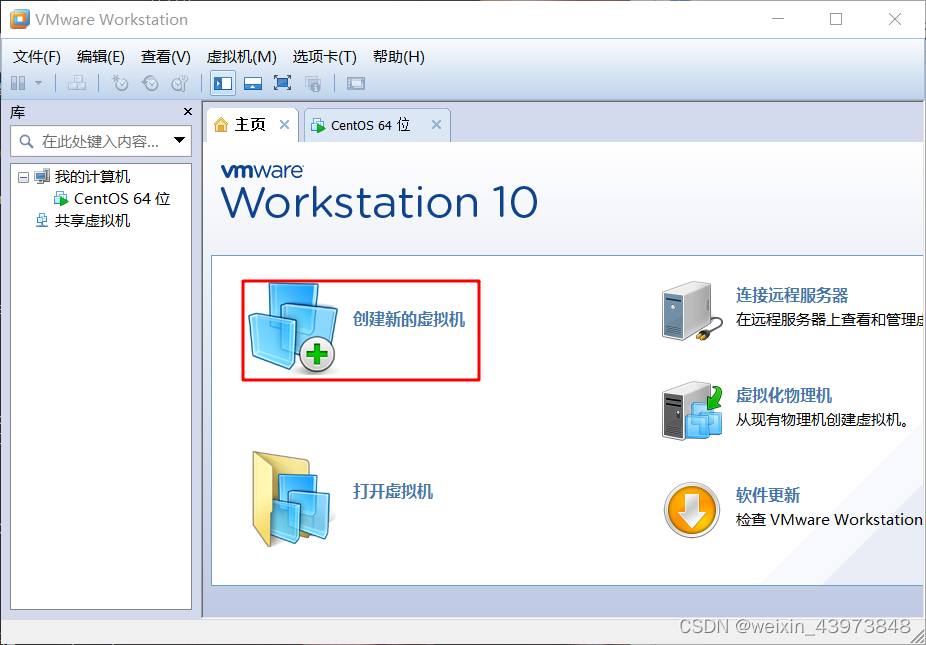Click the 创建新的虚拟机 icon
The image size is (926, 645).
293,328
